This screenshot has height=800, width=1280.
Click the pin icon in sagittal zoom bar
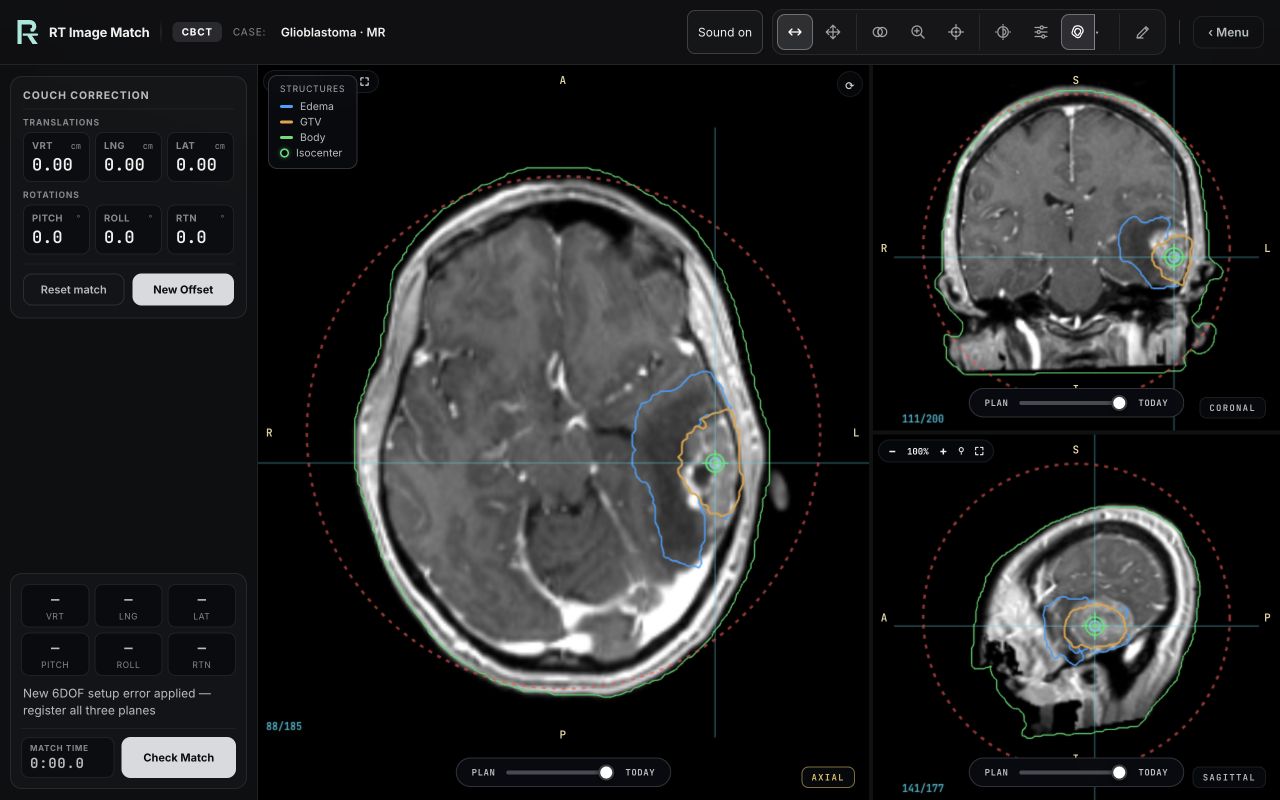click(961, 451)
